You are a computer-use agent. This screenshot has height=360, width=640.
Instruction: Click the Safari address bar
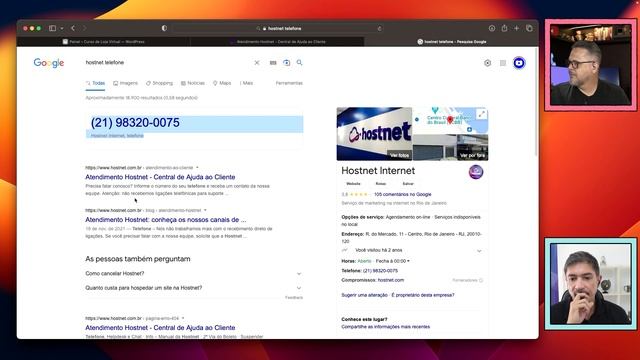pos(278,29)
